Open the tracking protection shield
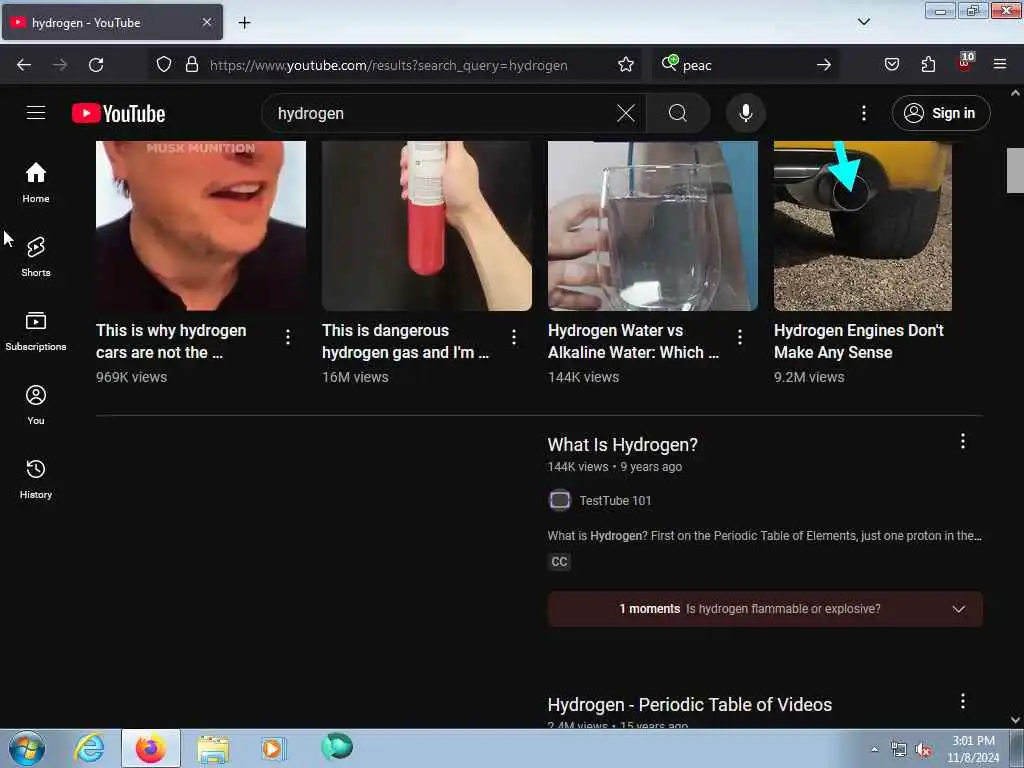The height and width of the screenshot is (768, 1024). pos(164,65)
